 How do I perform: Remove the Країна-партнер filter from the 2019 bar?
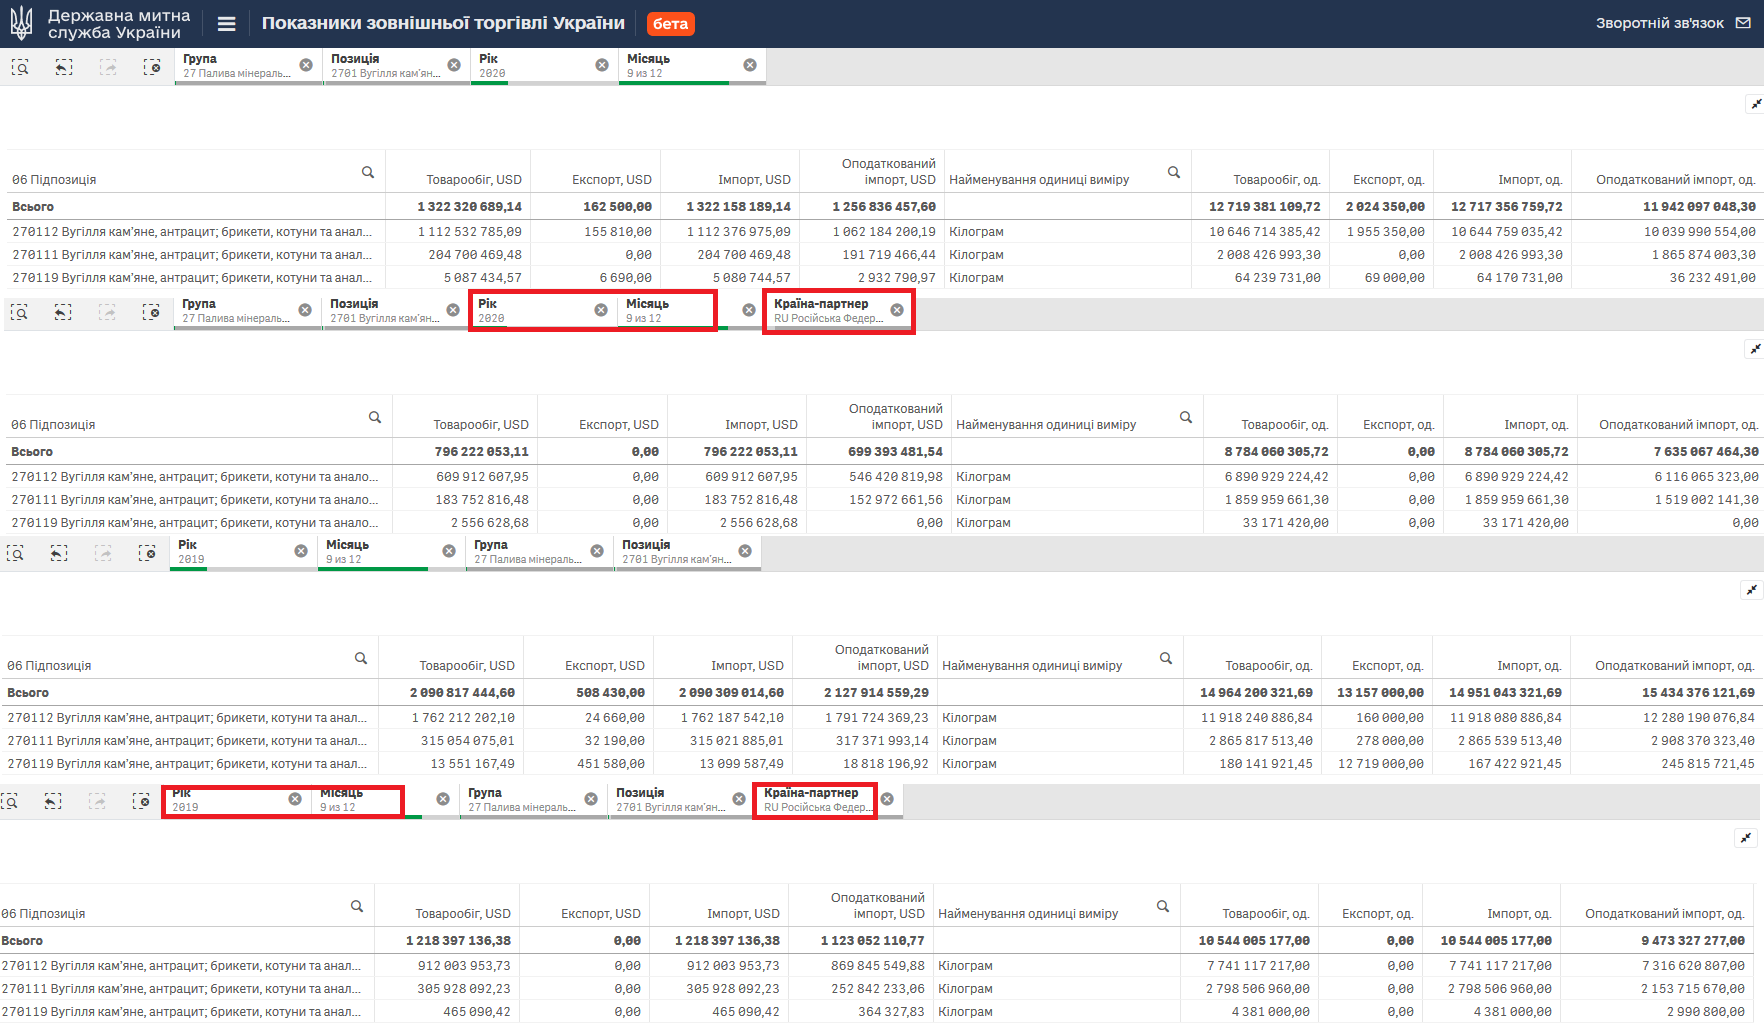[887, 799]
